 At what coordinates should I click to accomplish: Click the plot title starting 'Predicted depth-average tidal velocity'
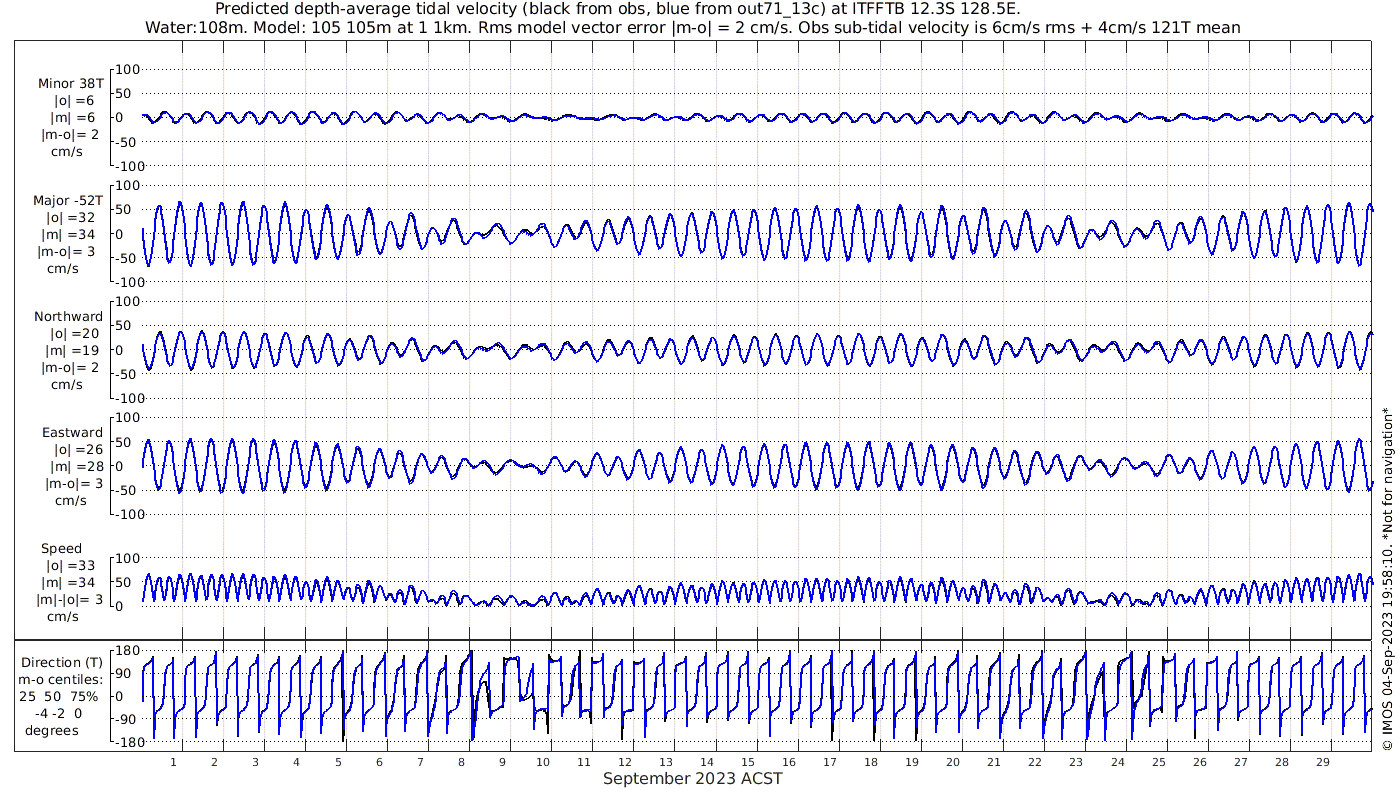click(x=618, y=9)
